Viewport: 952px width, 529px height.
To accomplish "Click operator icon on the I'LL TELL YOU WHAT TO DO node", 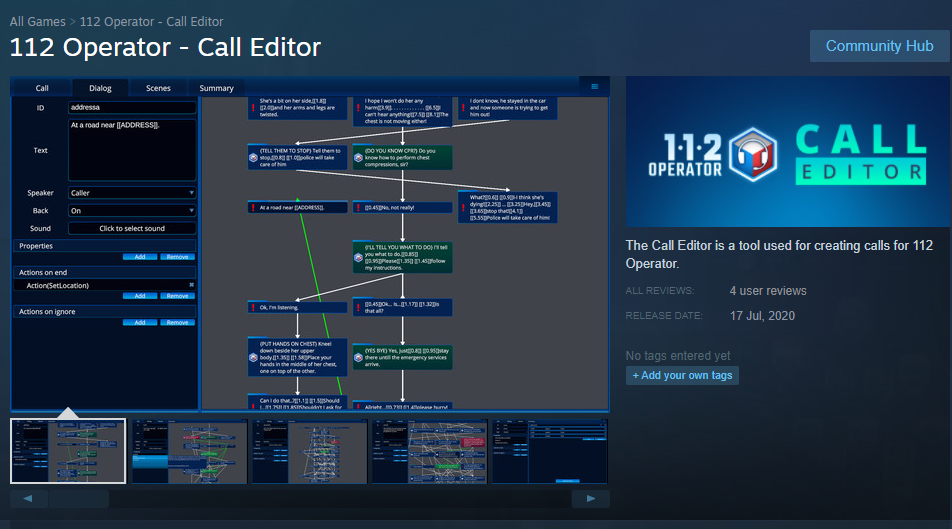I will 358,258.
